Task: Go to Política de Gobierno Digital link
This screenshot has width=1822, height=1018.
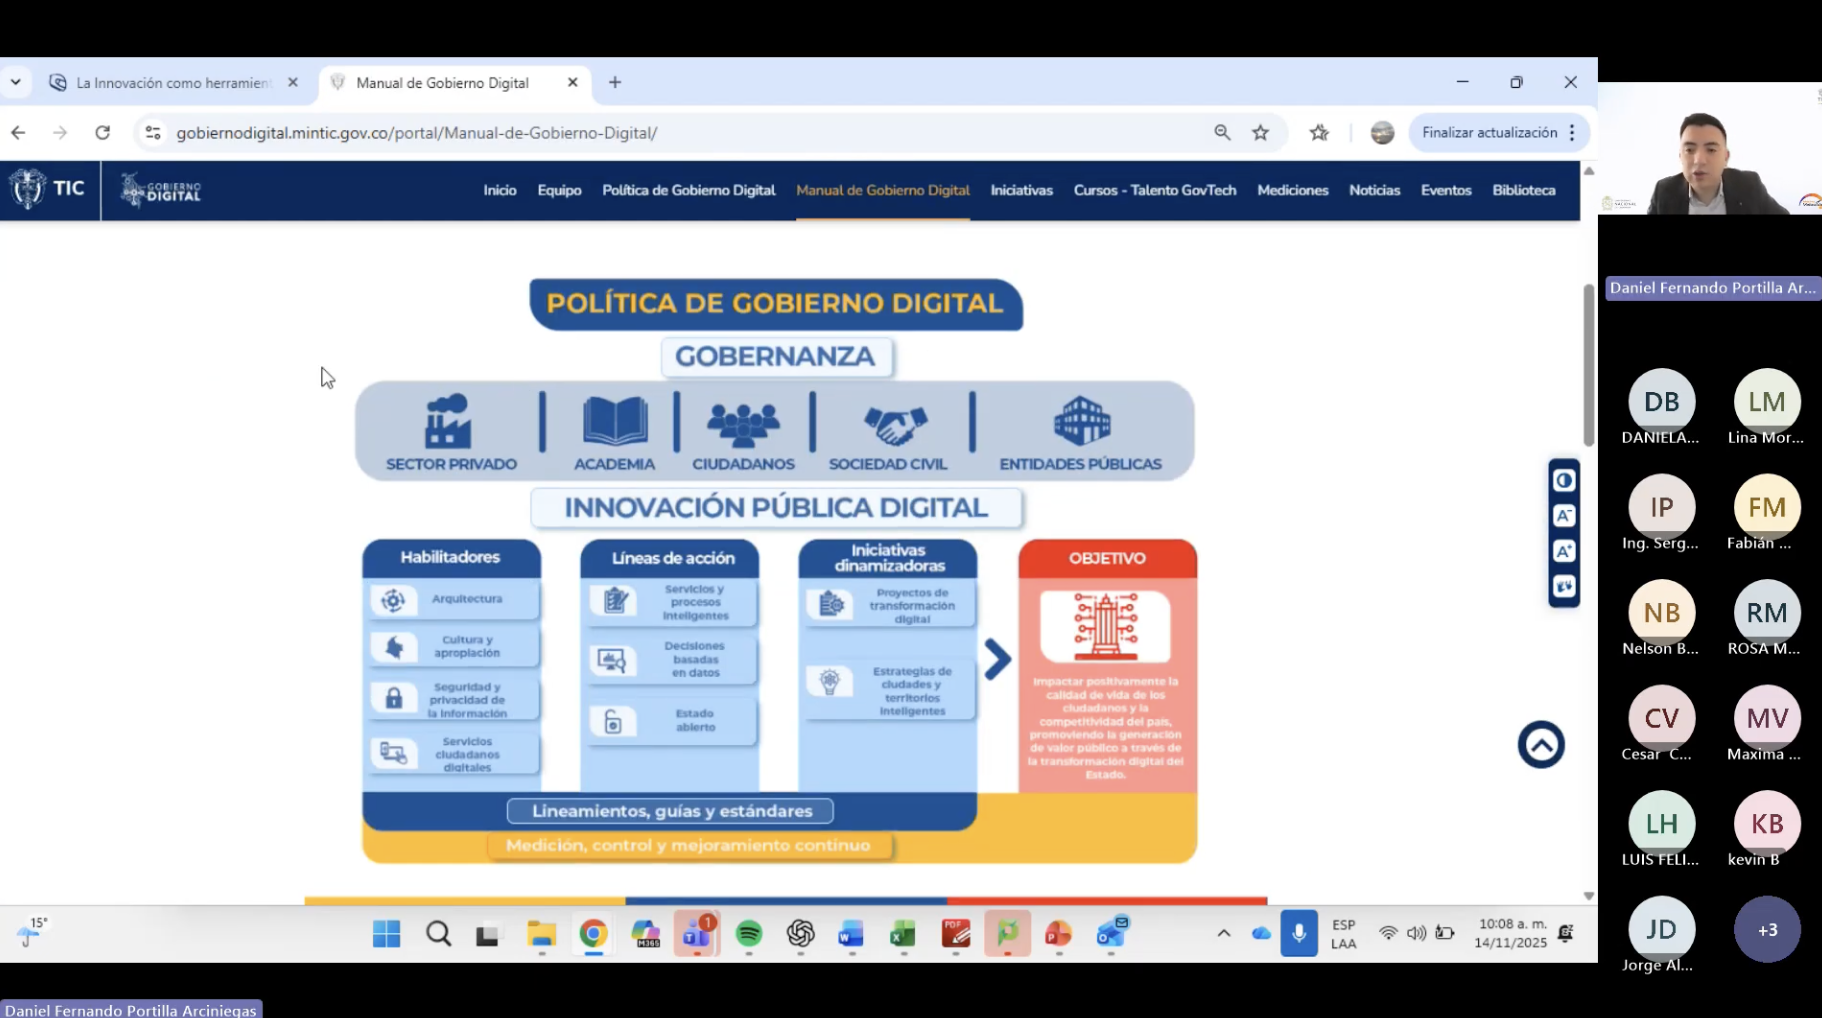Action: click(x=688, y=190)
